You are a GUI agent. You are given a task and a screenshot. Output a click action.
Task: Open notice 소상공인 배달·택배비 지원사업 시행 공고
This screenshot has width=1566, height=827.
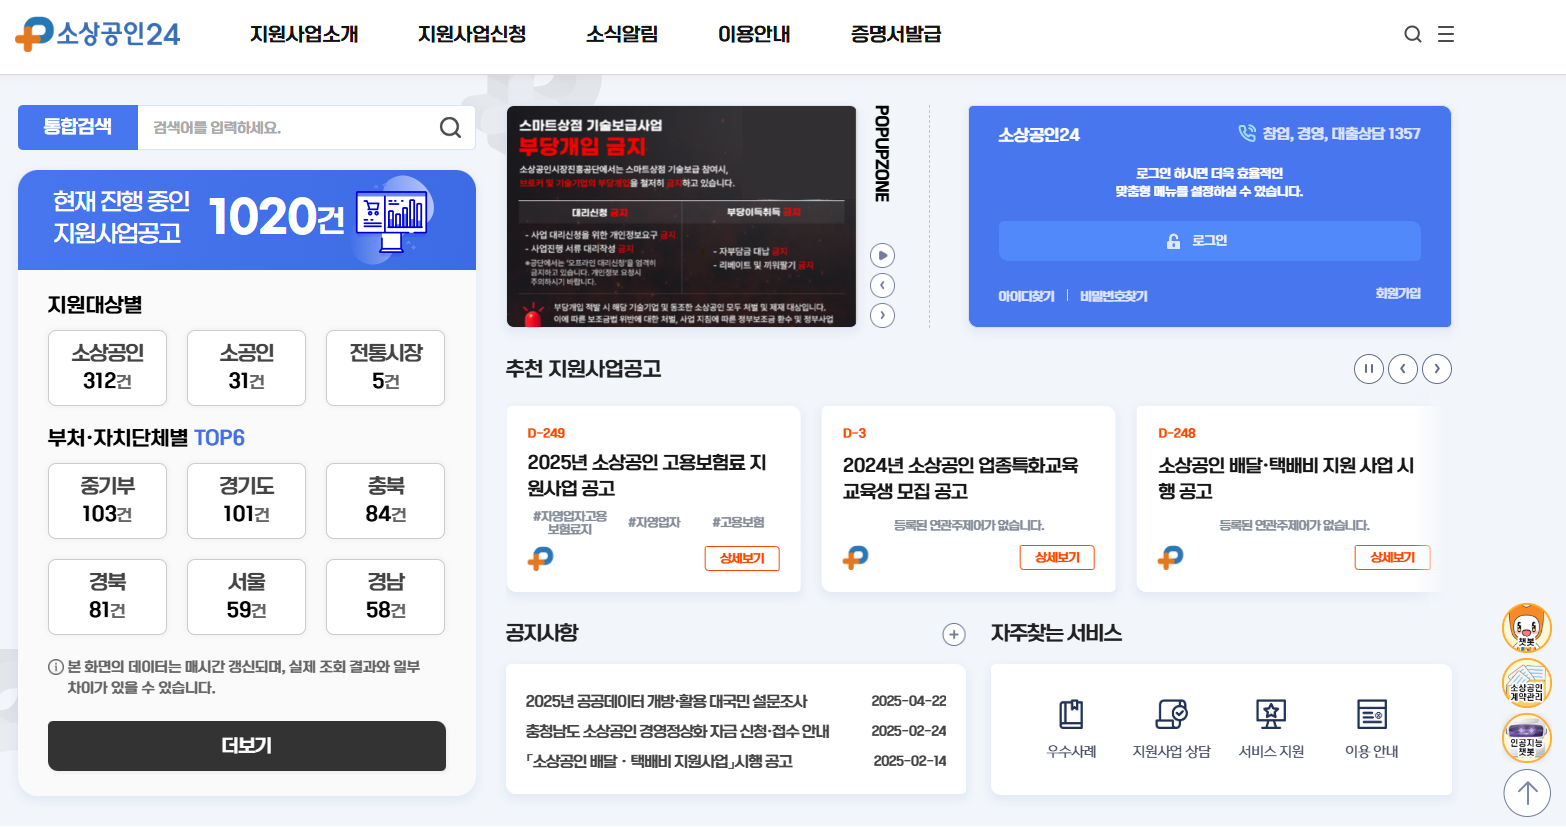[659, 761]
